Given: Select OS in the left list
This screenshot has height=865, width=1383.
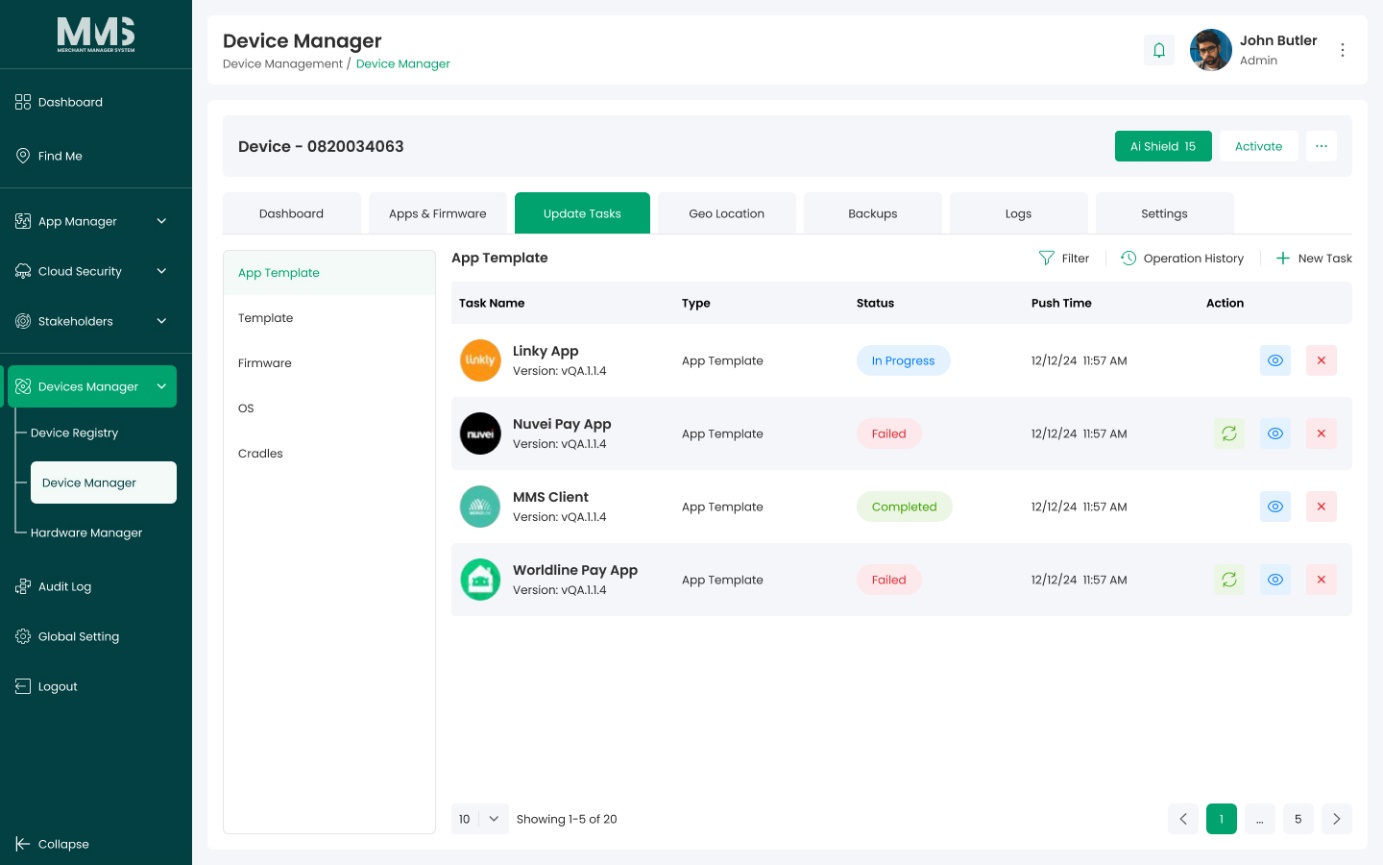Looking at the screenshot, I should pos(329,408).
